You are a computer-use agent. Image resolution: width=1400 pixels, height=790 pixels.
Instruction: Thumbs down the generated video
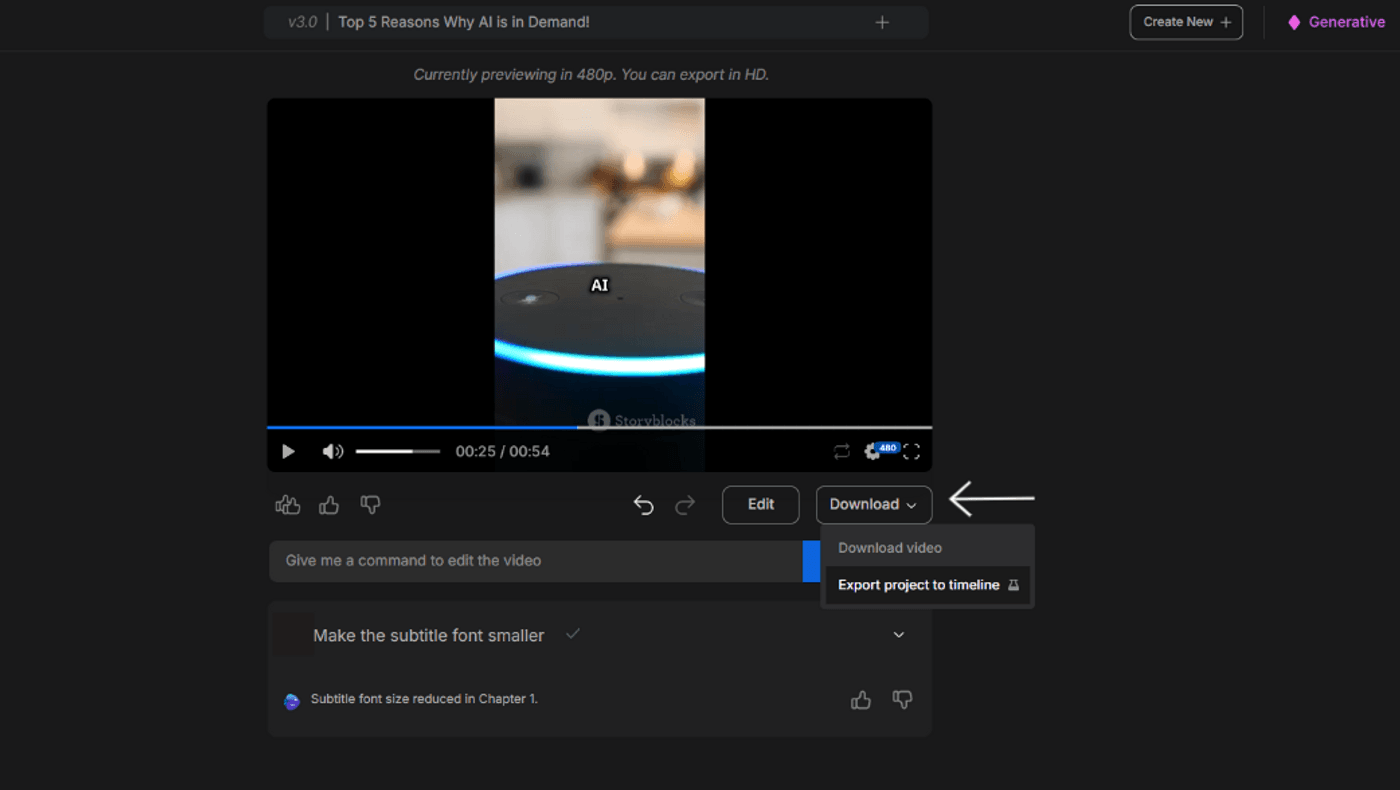click(x=370, y=505)
